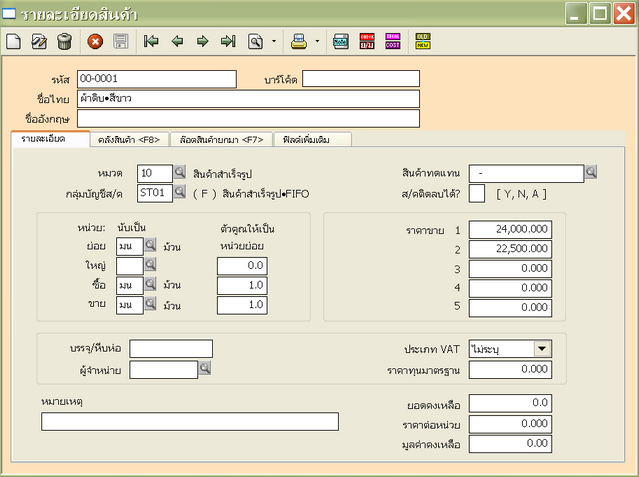Jump to the last record arrow
Image resolution: width=639 pixels, height=477 pixels.
click(x=228, y=42)
